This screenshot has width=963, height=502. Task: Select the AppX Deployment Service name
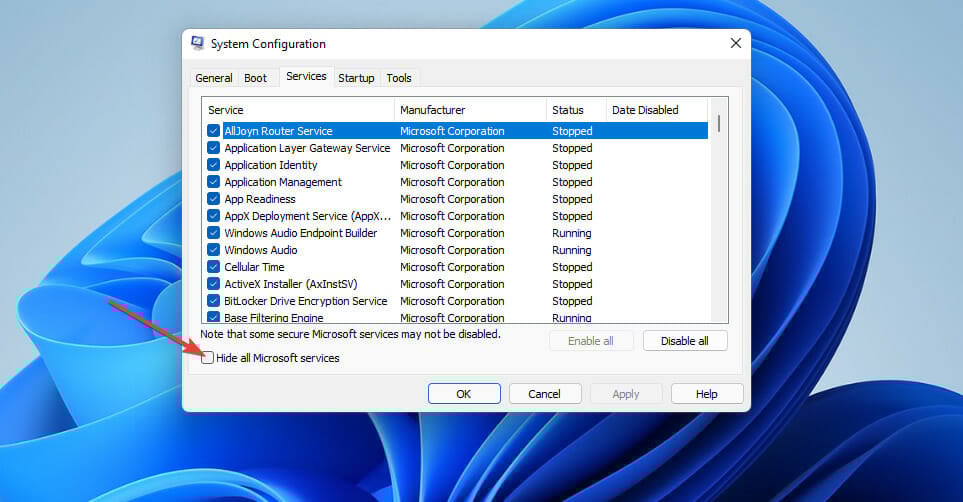pos(308,216)
